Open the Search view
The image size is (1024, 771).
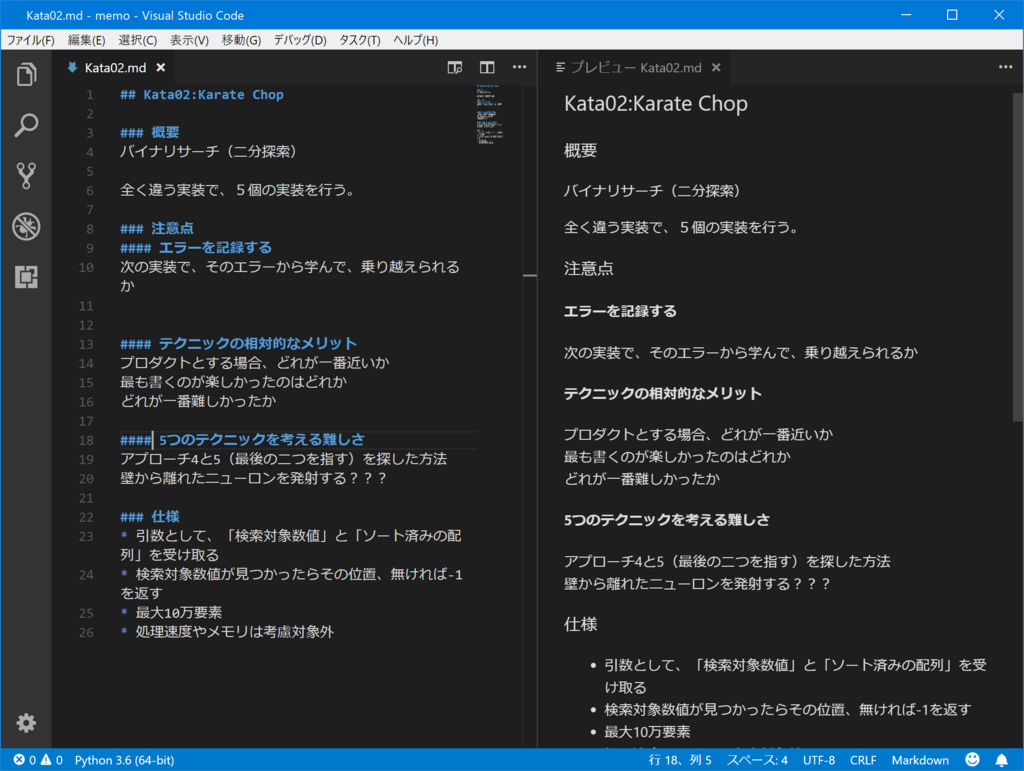pos(26,125)
